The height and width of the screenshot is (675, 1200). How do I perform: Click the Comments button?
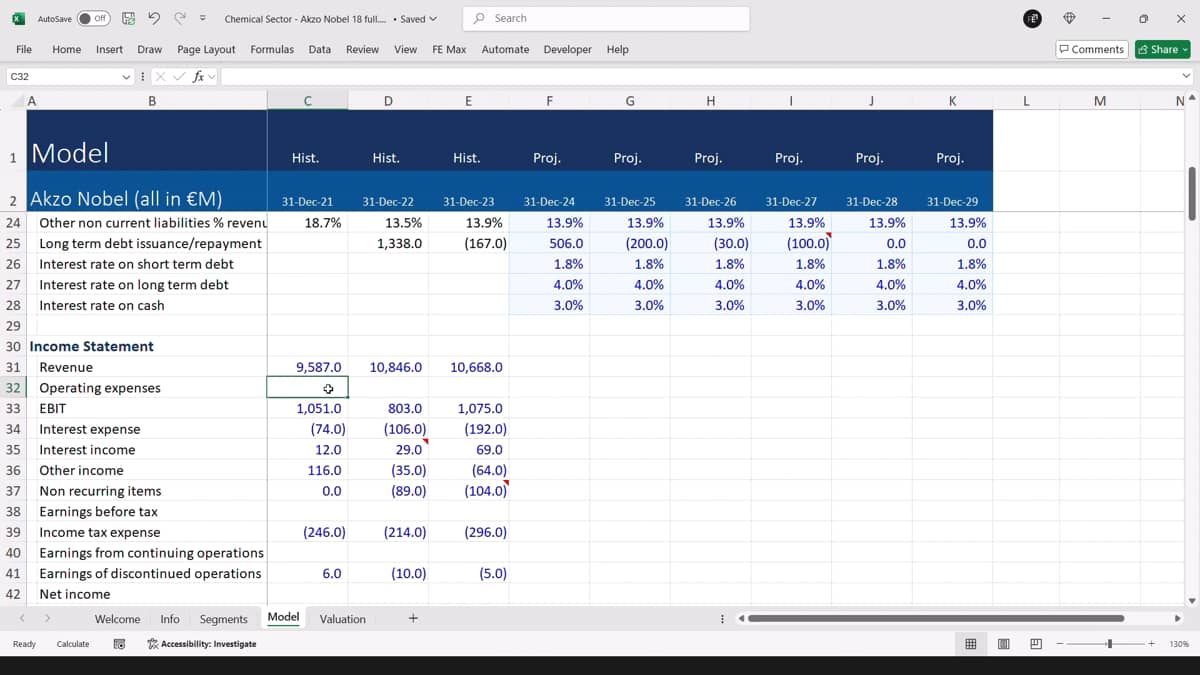tap(1092, 49)
